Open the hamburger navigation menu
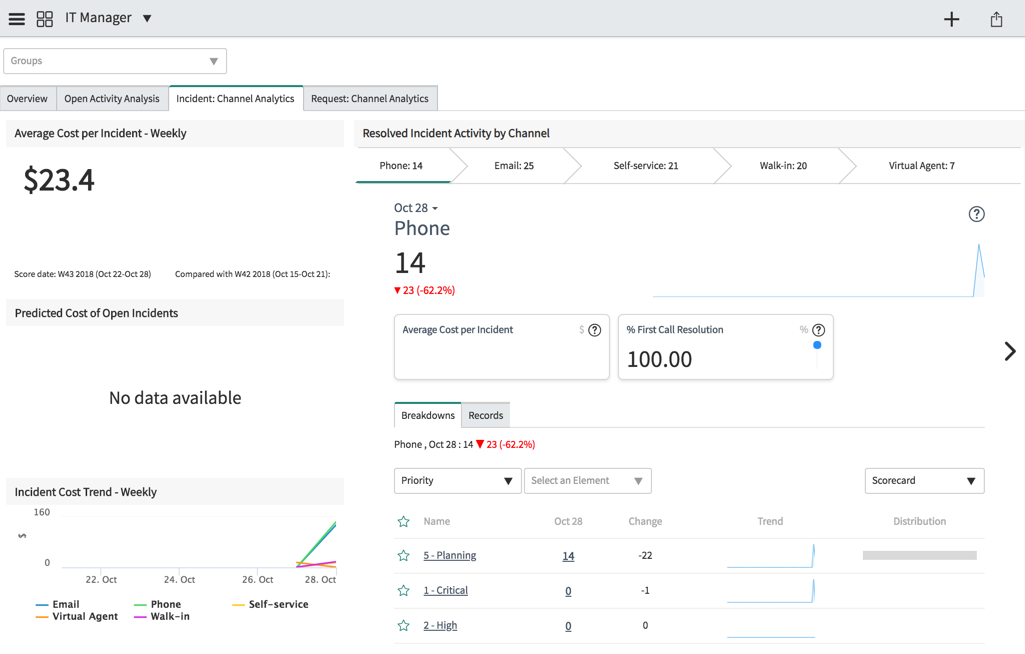The width and height of the screenshot is (1025, 654). click(17, 19)
